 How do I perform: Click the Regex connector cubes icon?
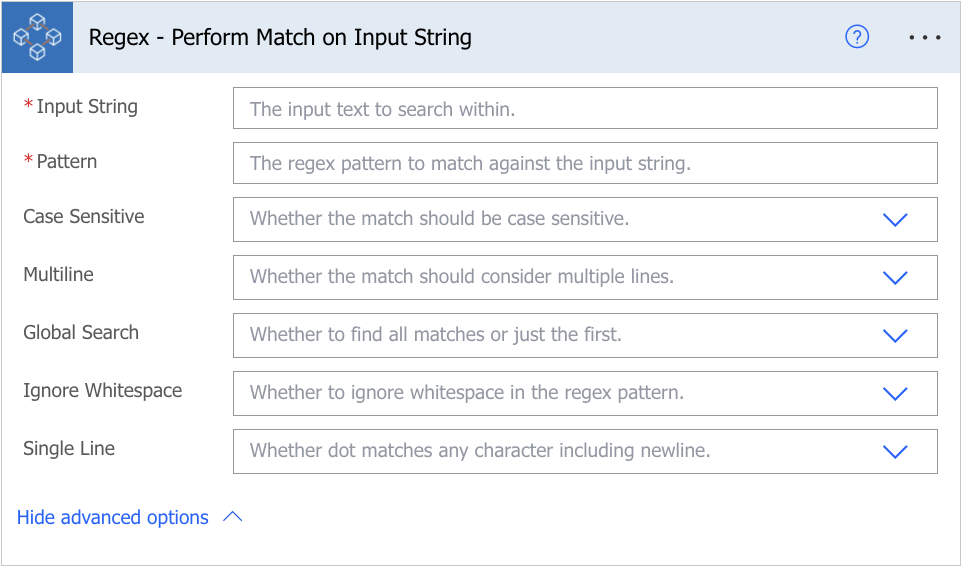[37, 37]
